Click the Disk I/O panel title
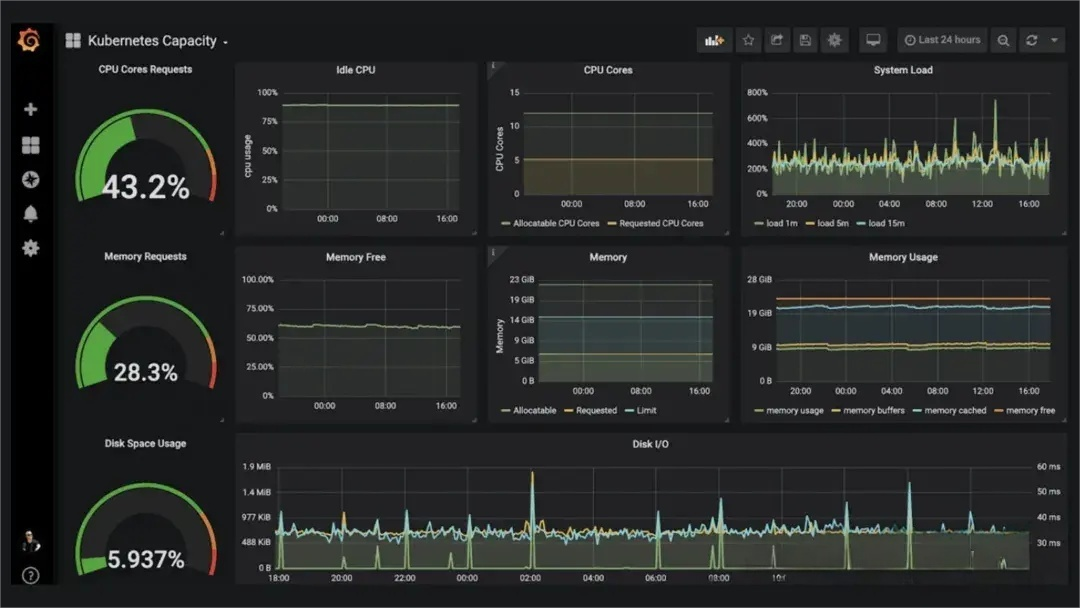The width and height of the screenshot is (1080, 608). pos(651,443)
